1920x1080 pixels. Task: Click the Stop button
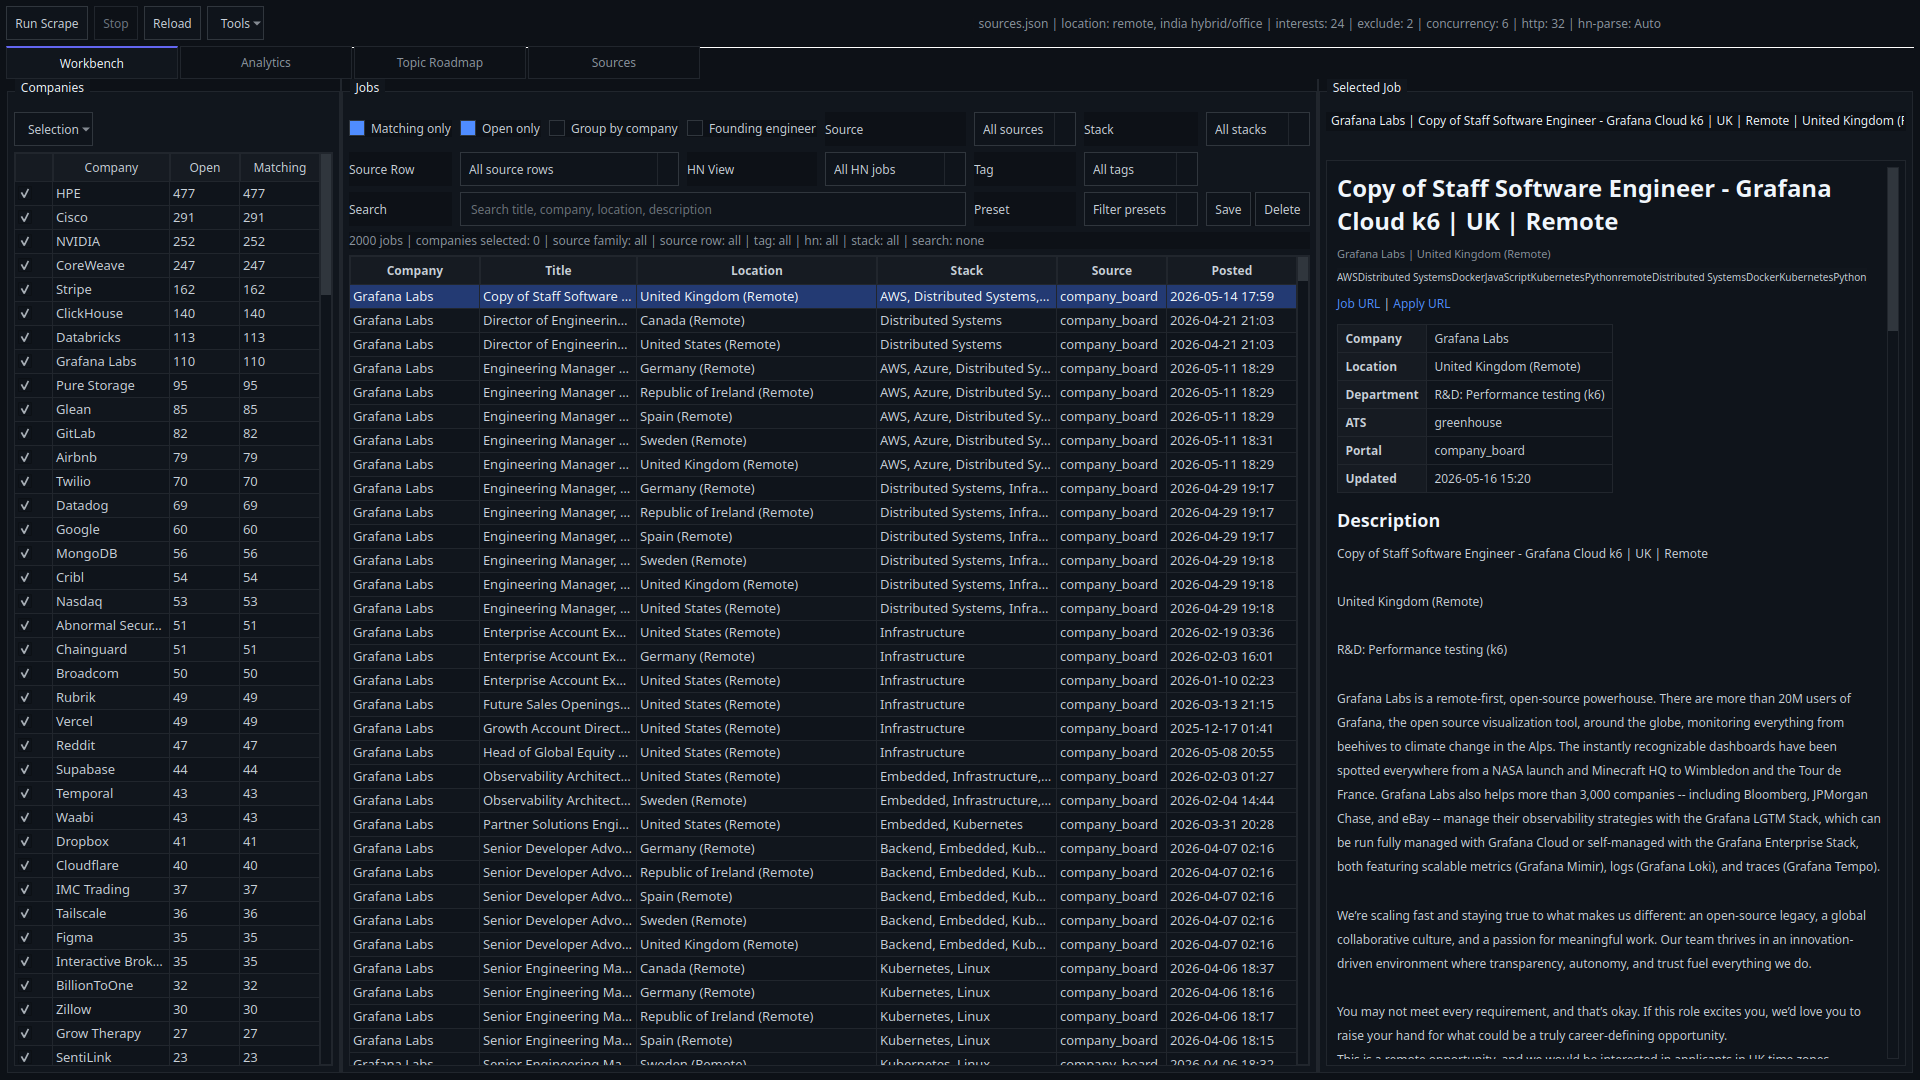(x=116, y=23)
